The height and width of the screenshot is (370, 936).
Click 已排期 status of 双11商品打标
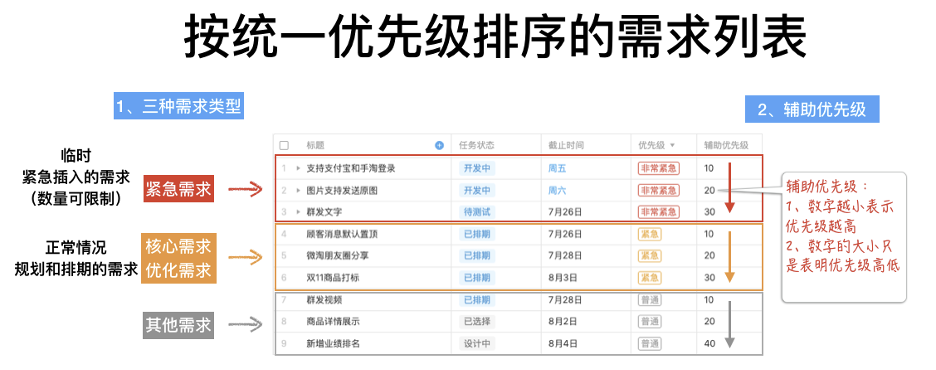[477, 278]
